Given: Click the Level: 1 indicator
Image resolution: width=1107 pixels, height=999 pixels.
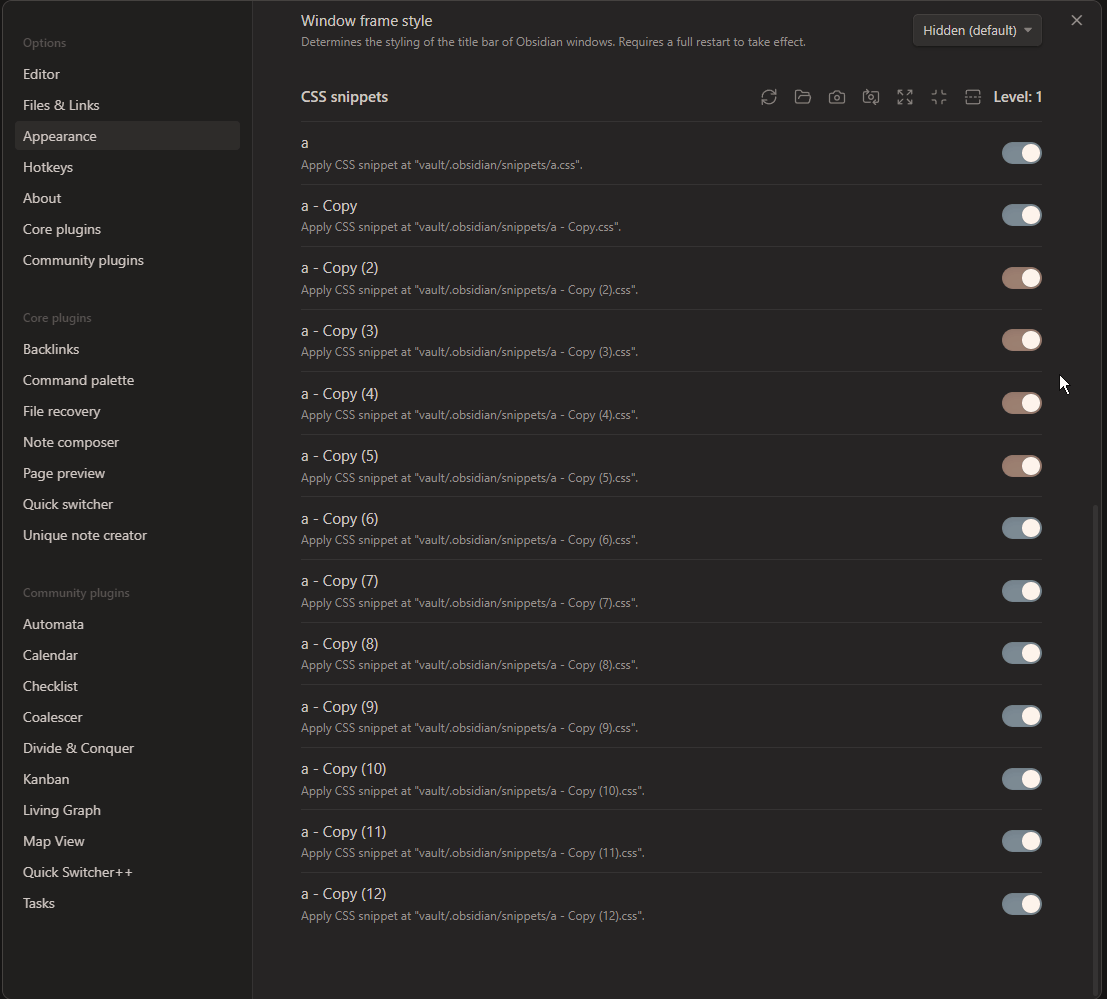Looking at the screenshot, I should [1017, 97].
